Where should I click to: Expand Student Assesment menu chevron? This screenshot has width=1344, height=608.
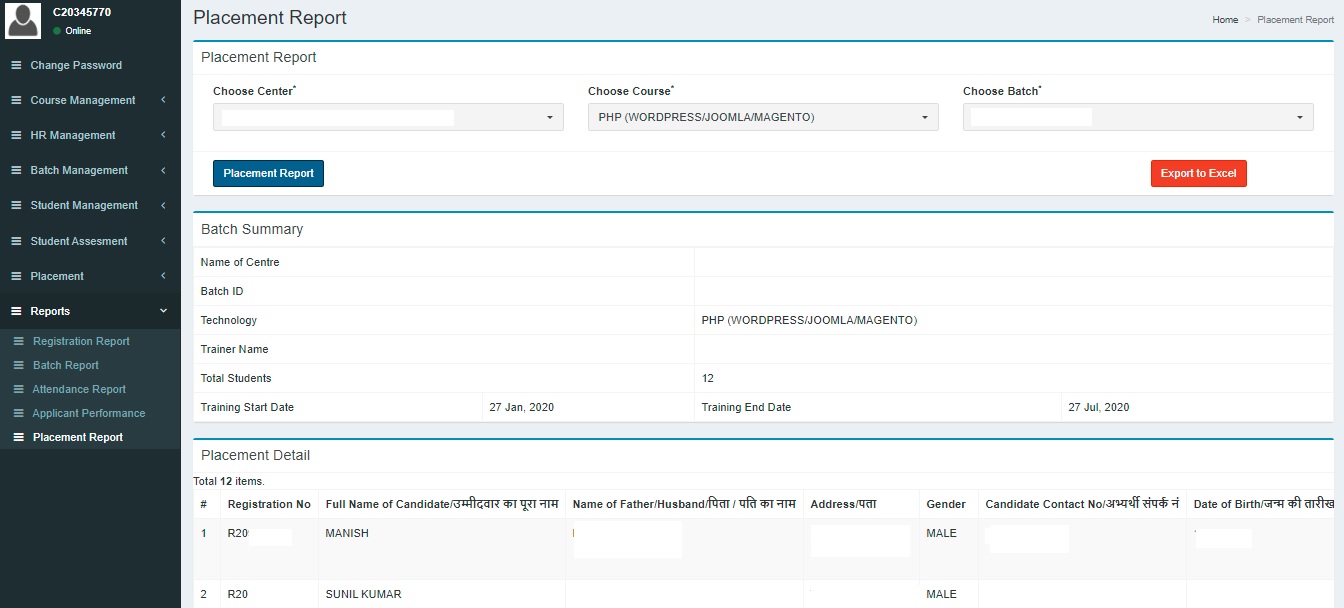(163, 241)
